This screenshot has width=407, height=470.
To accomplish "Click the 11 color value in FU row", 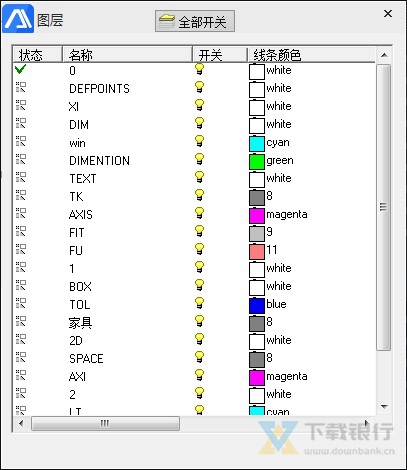I will (272, 250).
